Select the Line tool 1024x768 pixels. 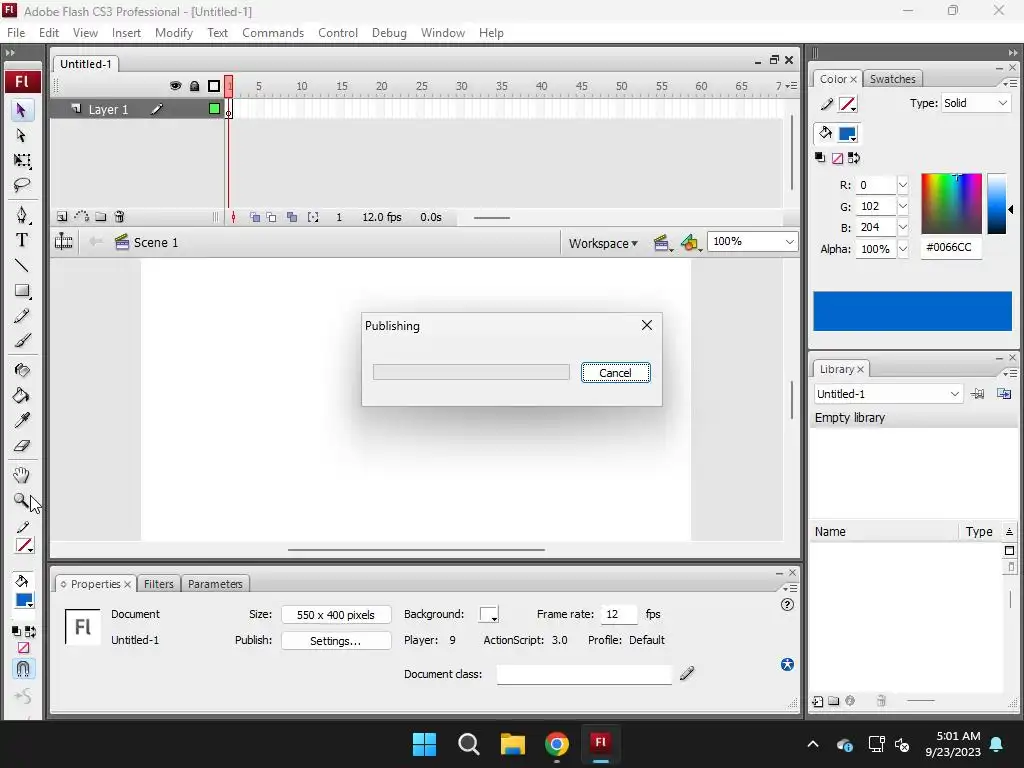tap(22, 265)
